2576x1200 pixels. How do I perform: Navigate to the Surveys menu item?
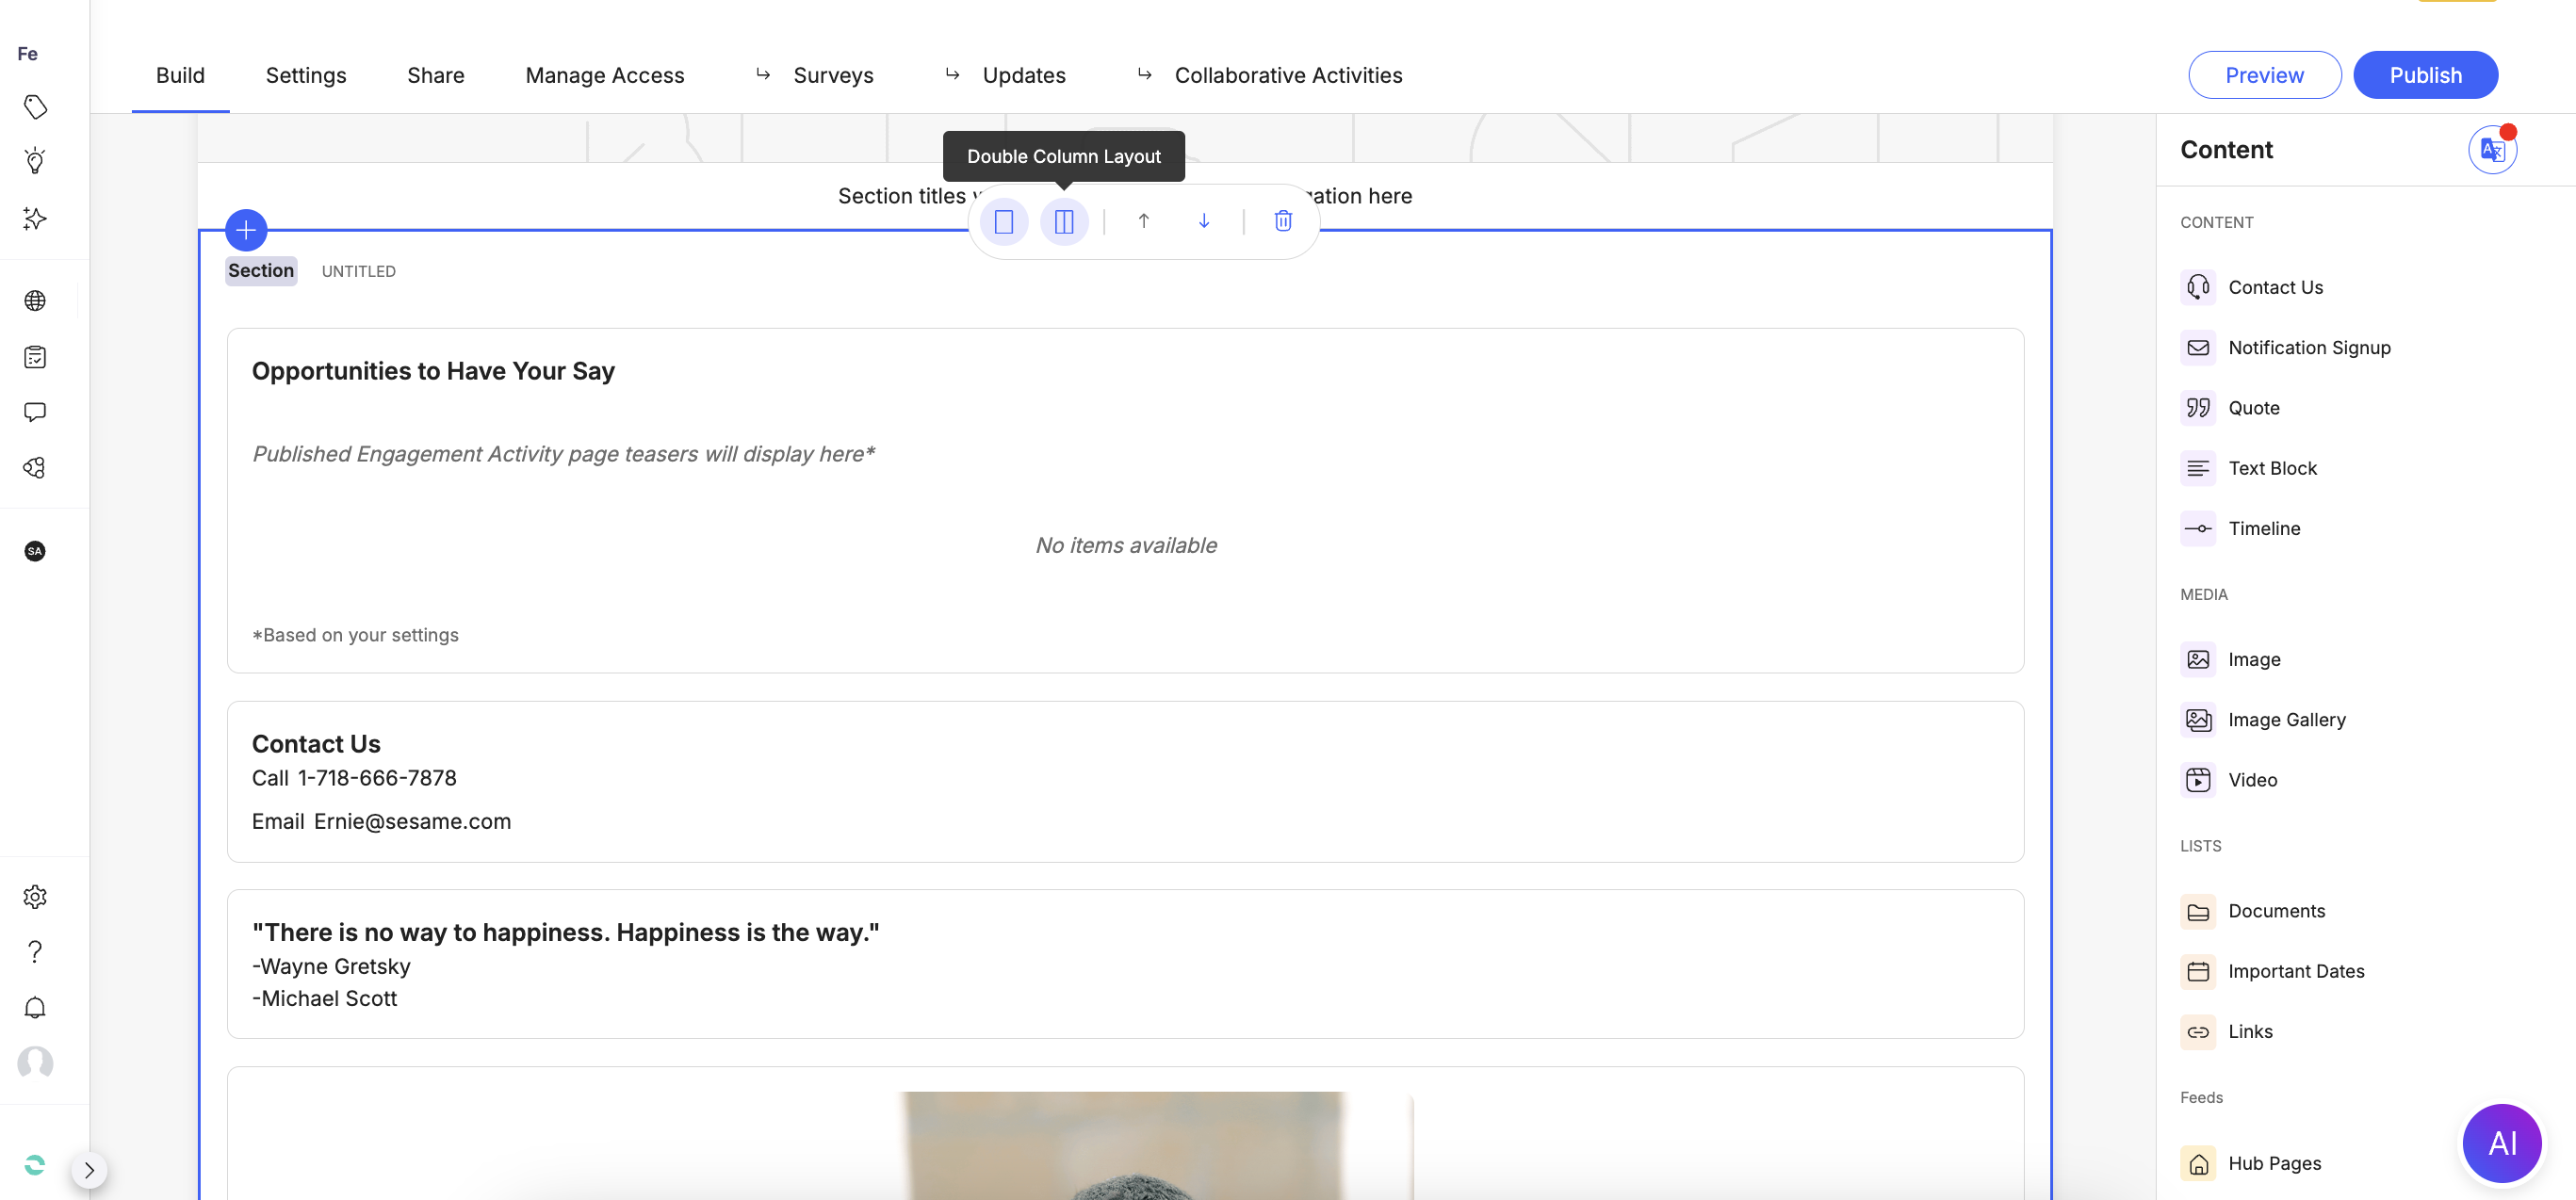click(833, 74)
